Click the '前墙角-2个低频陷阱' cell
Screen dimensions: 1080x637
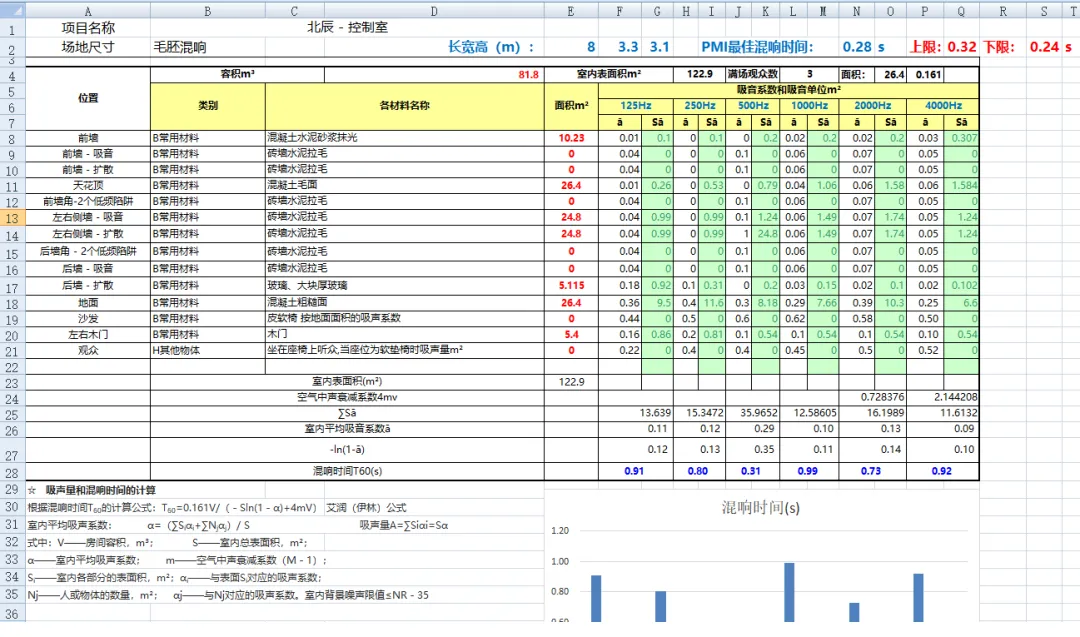point(88,201)
